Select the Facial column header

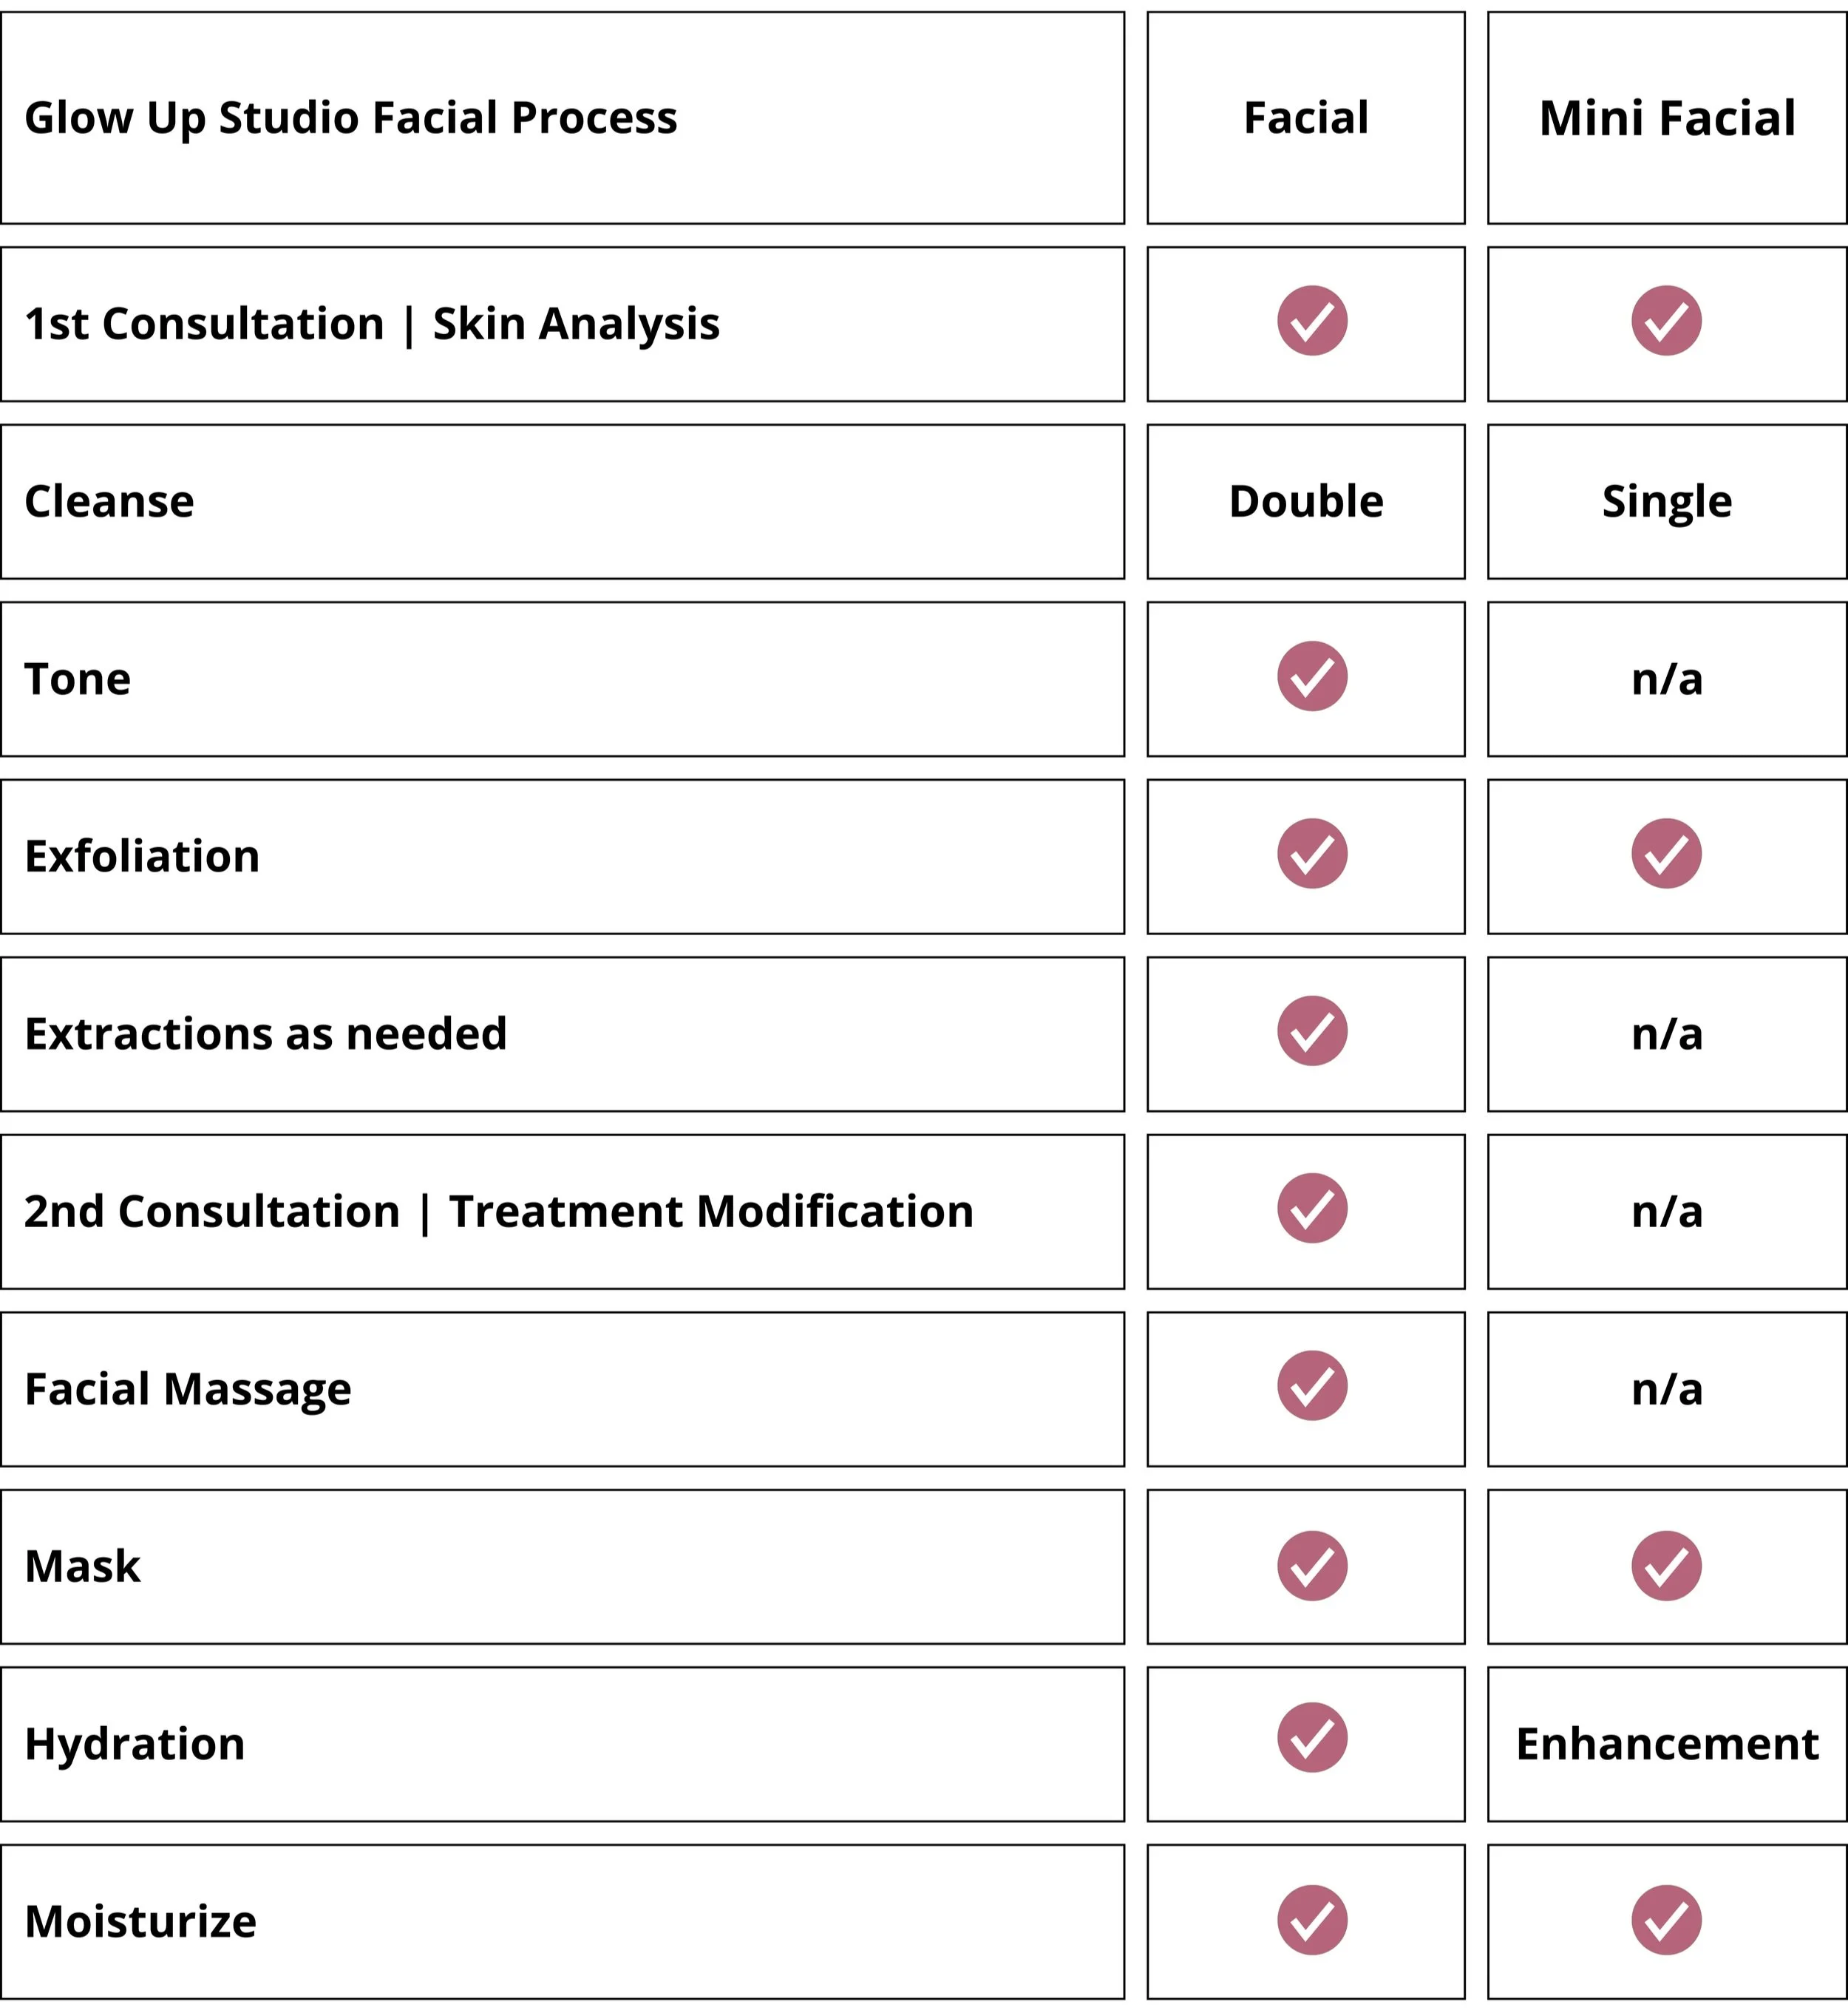pos(1306,118)
